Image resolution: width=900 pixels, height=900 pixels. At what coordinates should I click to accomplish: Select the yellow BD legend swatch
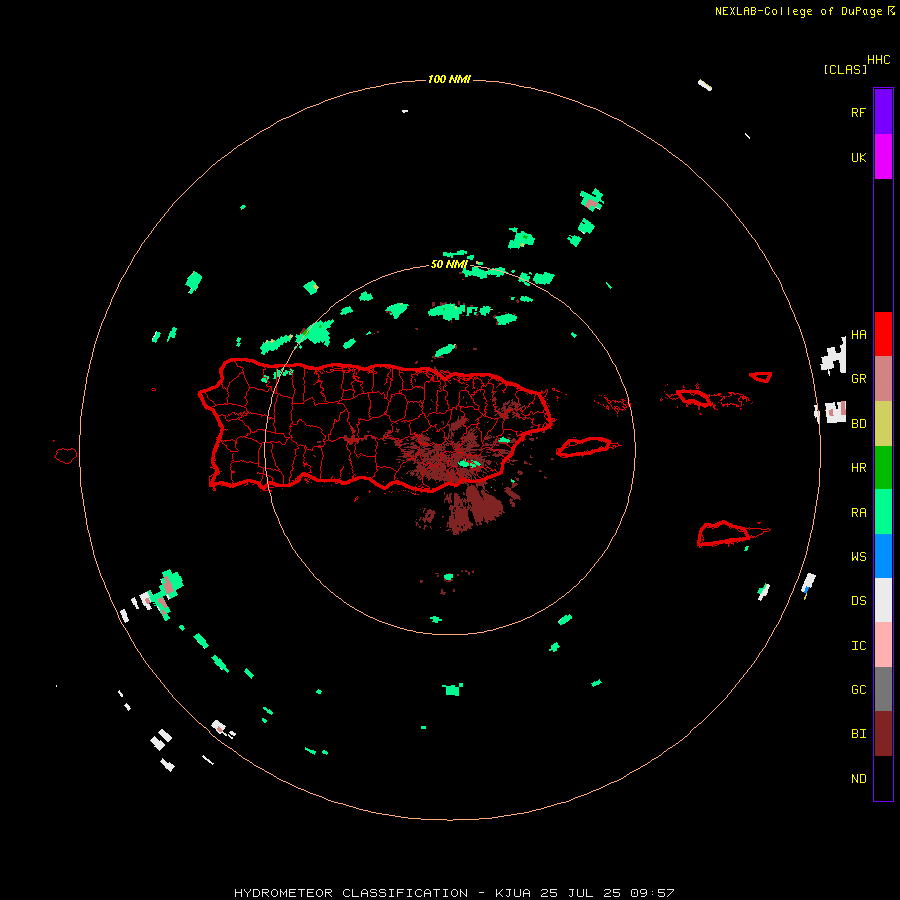click(x=883, y=424)
